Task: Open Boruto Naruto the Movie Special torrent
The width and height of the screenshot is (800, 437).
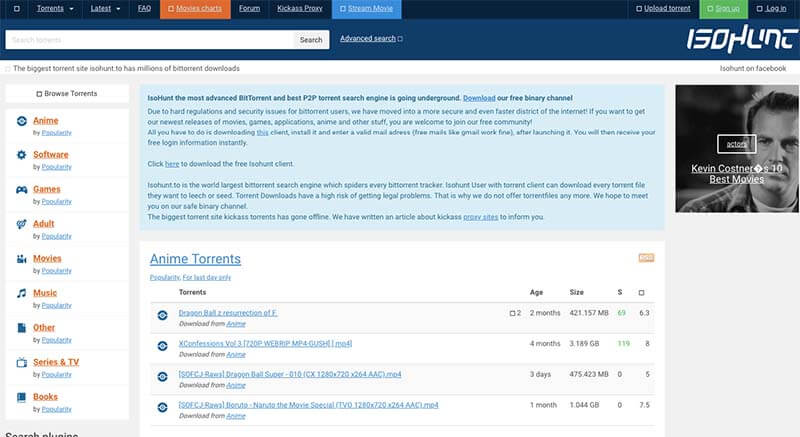Action: click(308, 405)
